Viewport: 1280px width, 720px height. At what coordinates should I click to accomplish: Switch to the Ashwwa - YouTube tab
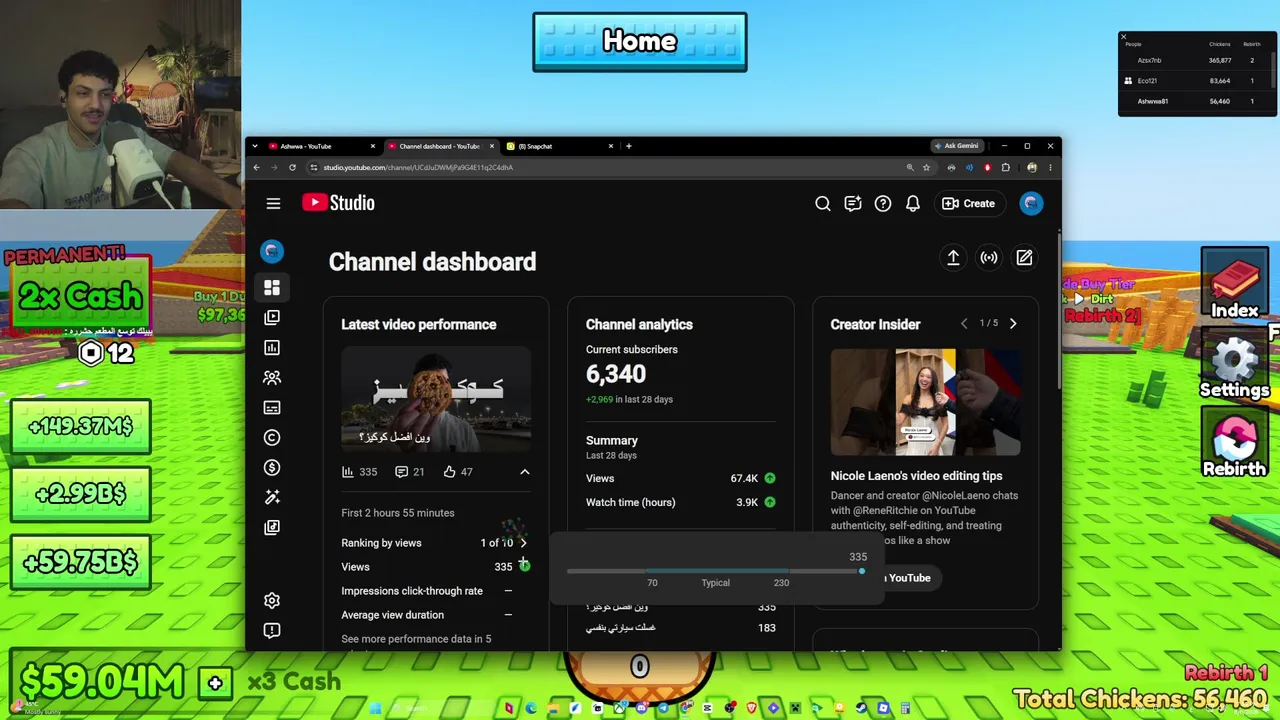[321, 146]
